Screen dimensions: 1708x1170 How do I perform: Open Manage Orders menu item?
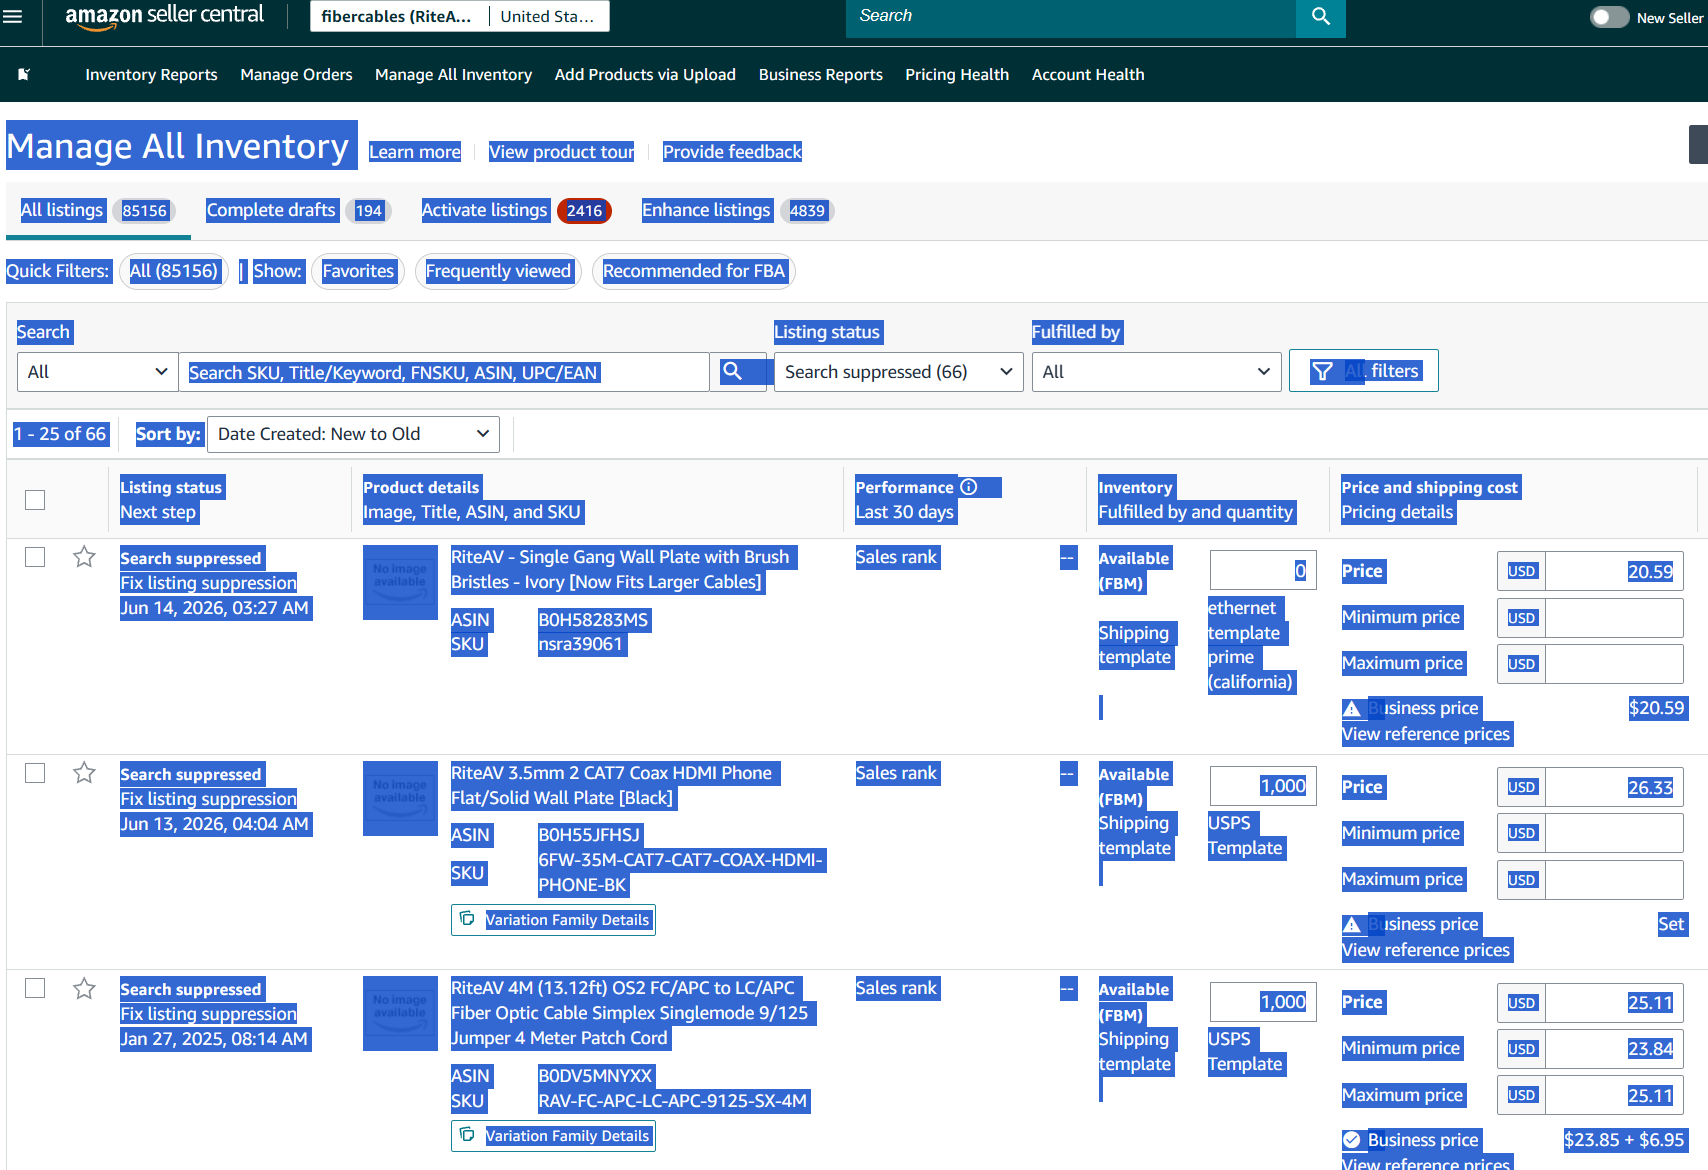[x=296, y=74]
